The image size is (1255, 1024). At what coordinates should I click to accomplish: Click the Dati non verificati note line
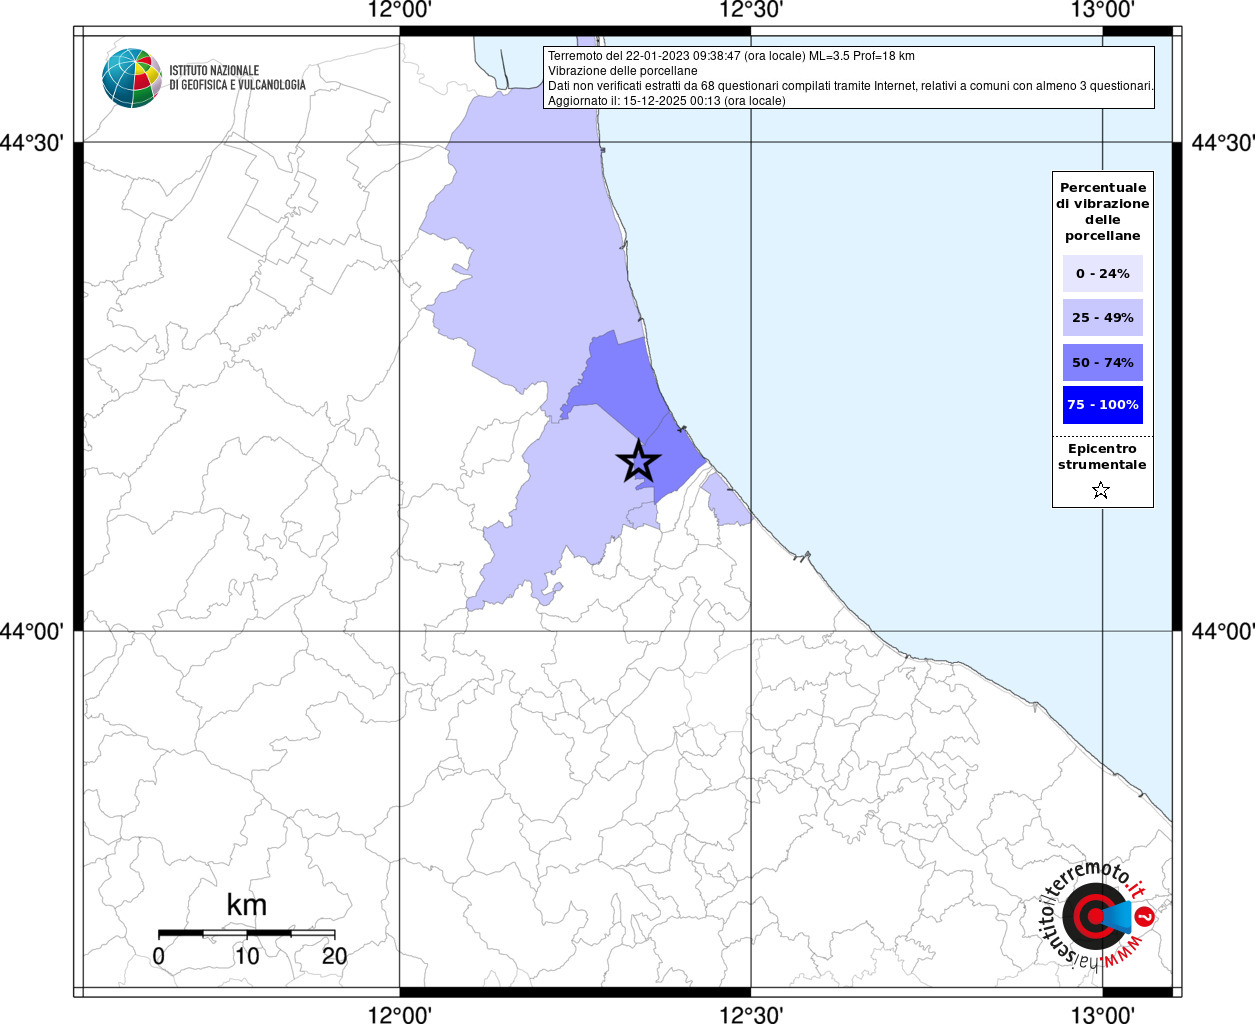tap(850, 86)
